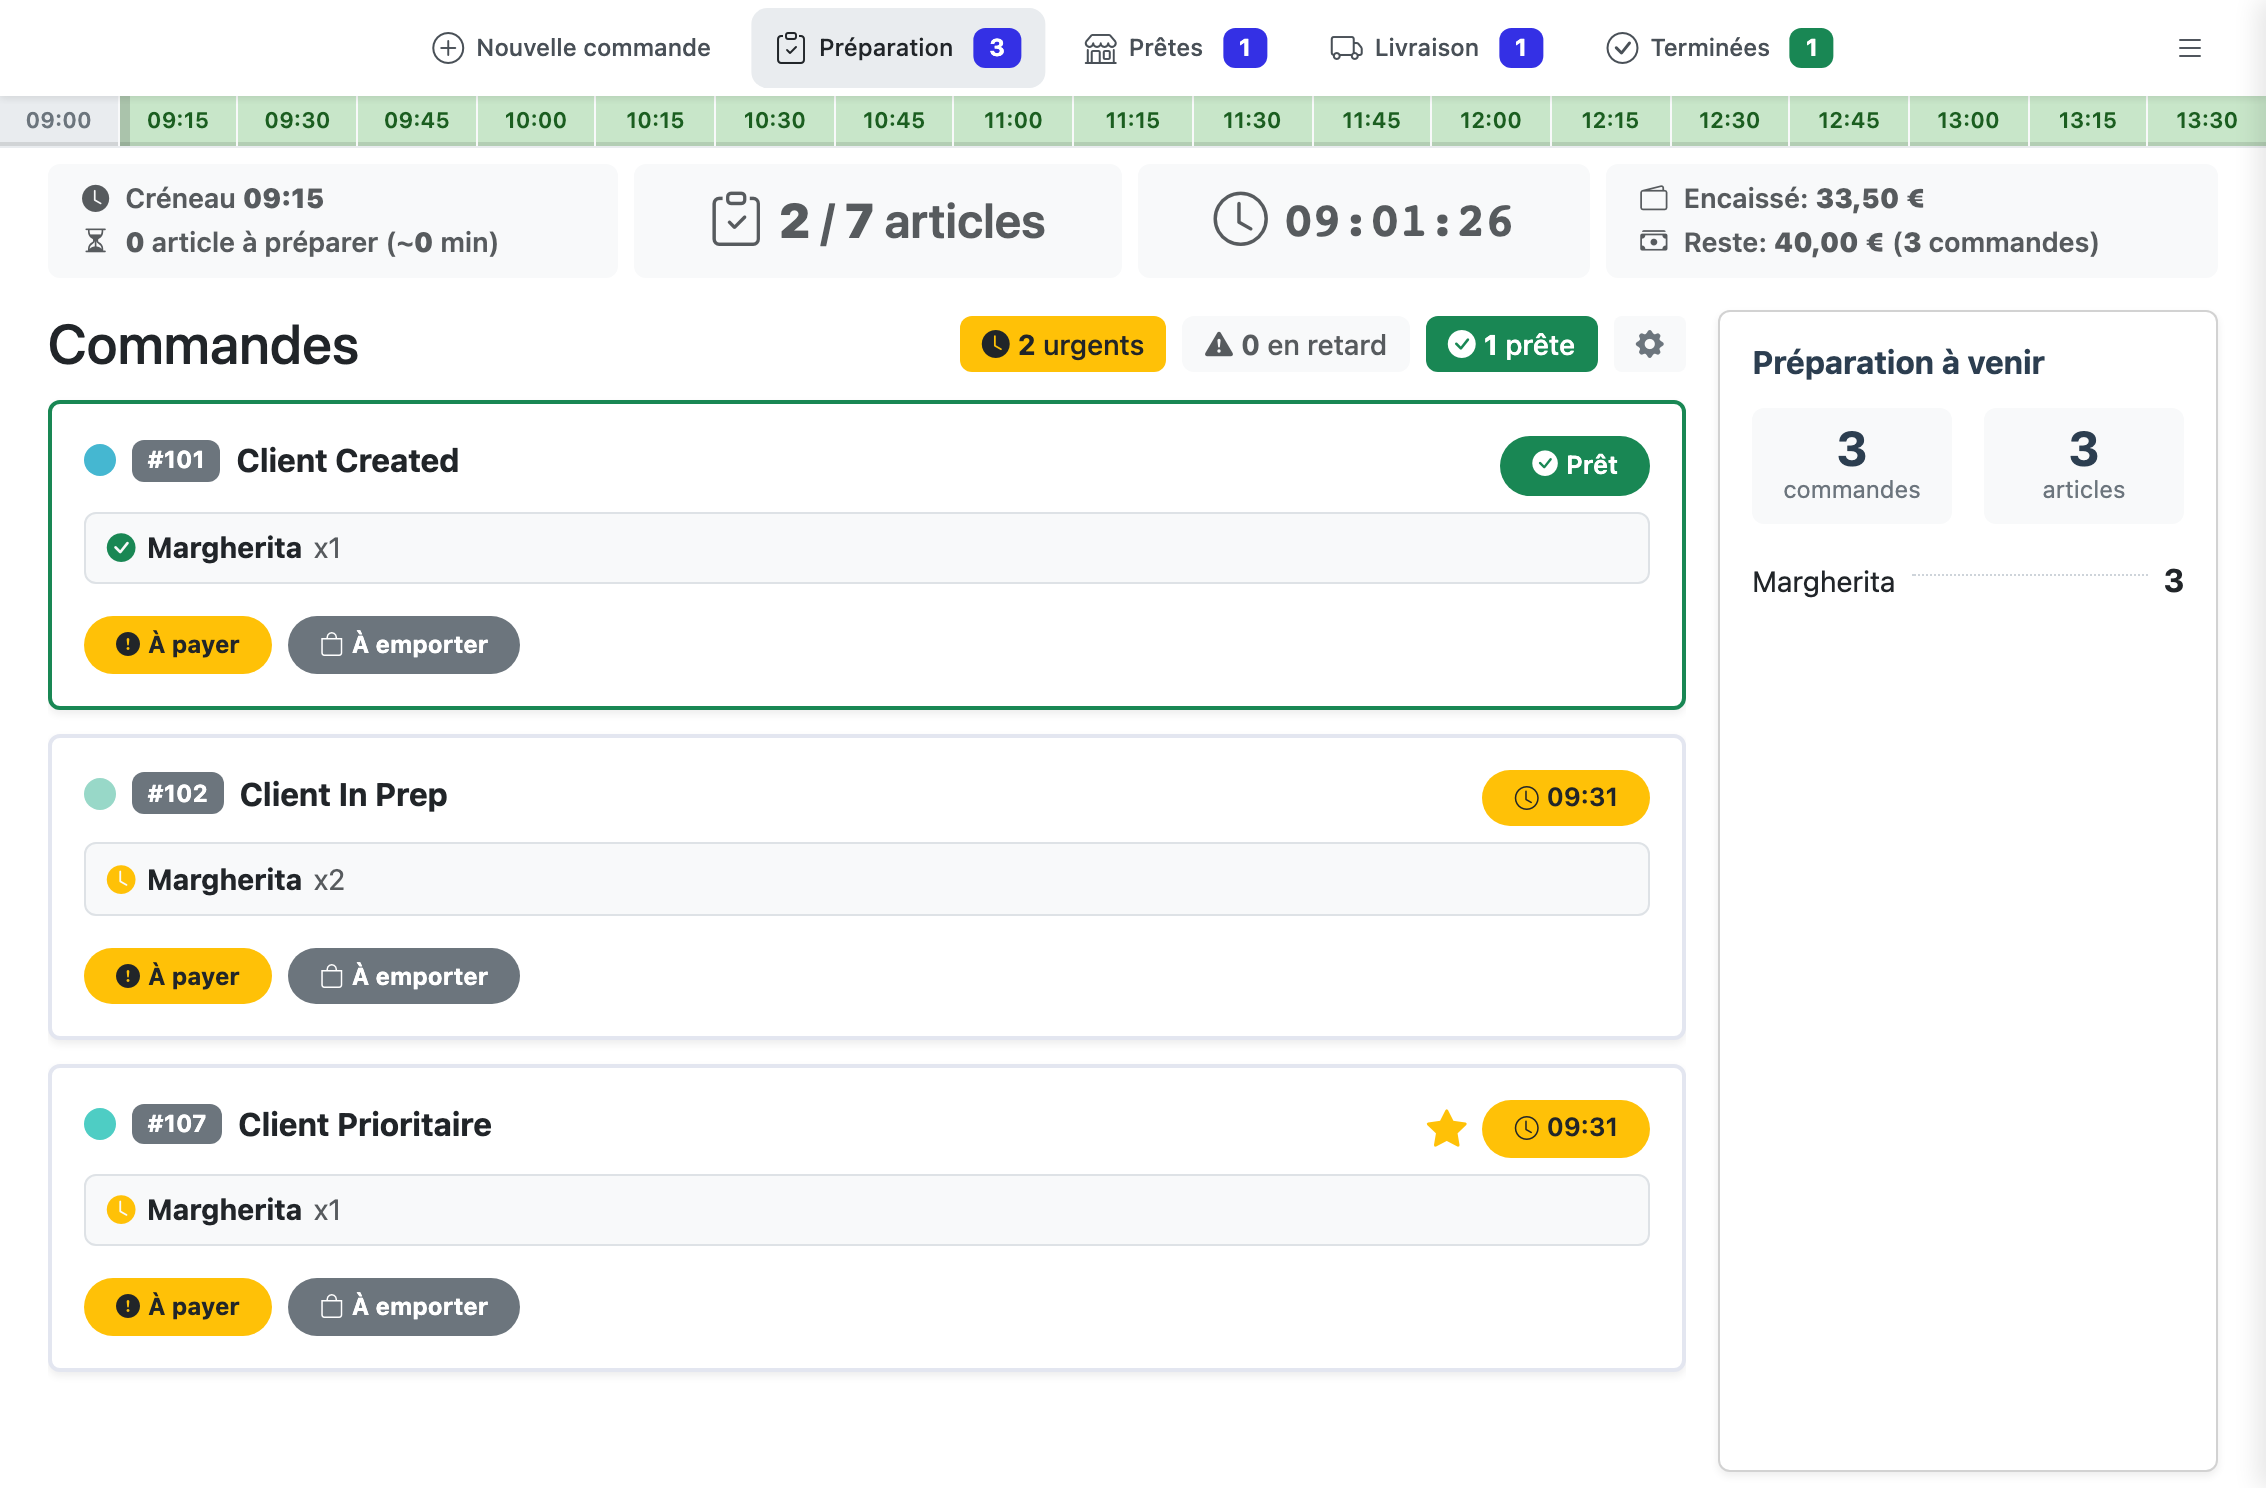Switch to the Terminées tab

coord(1719,48)
